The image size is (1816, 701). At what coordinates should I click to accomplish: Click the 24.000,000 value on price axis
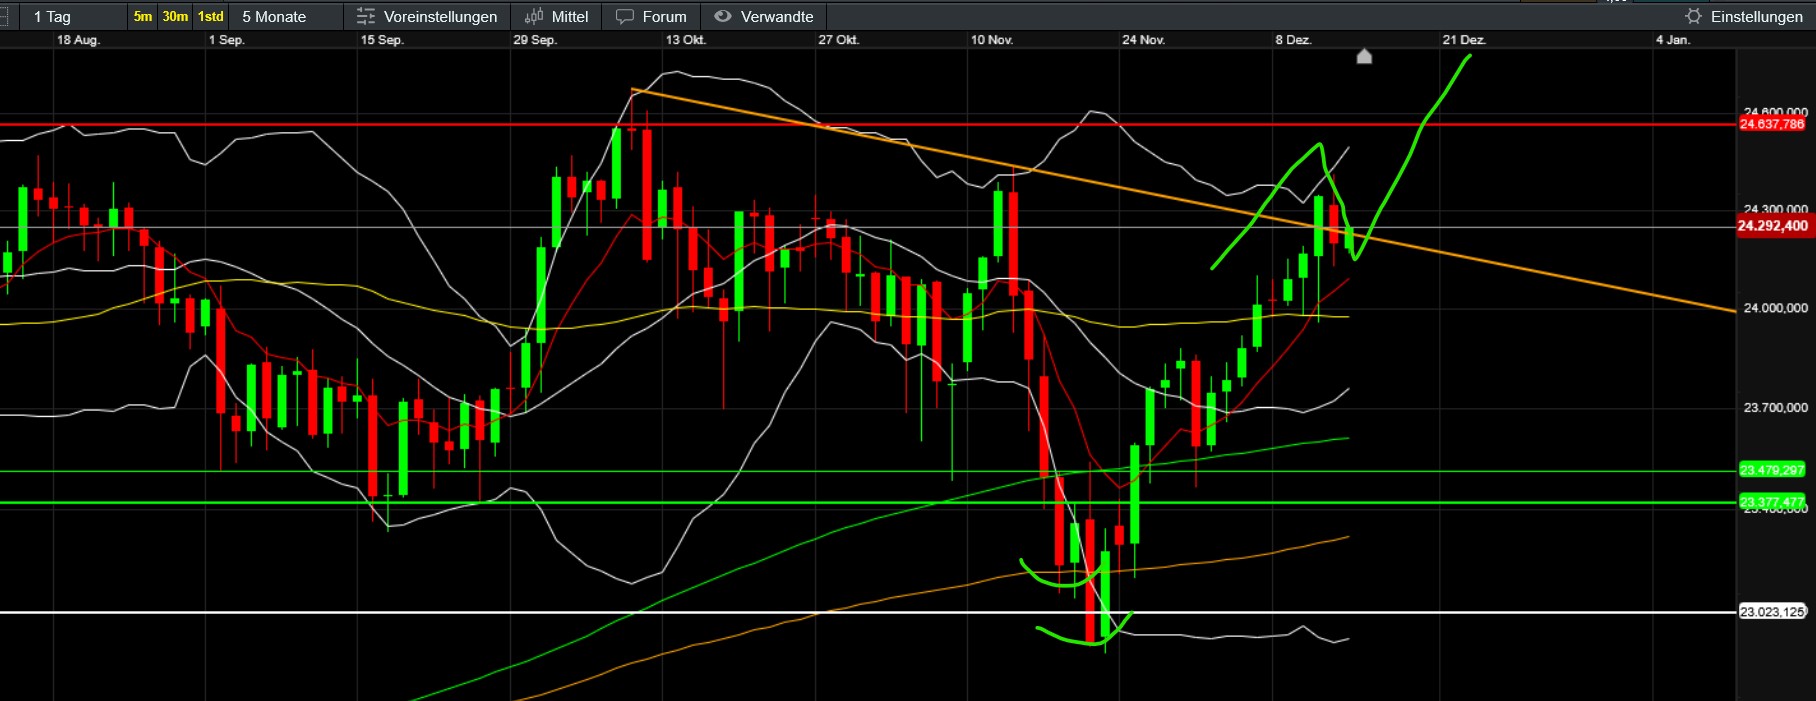(1775, 308)
